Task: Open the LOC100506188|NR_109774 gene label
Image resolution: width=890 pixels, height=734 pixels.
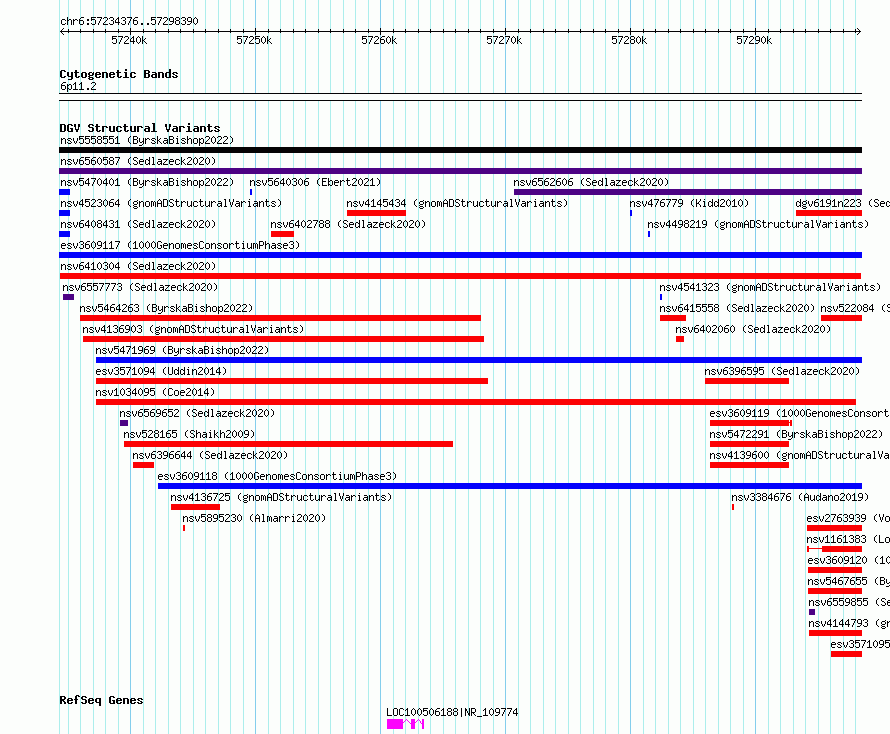Action: [452, 712]
